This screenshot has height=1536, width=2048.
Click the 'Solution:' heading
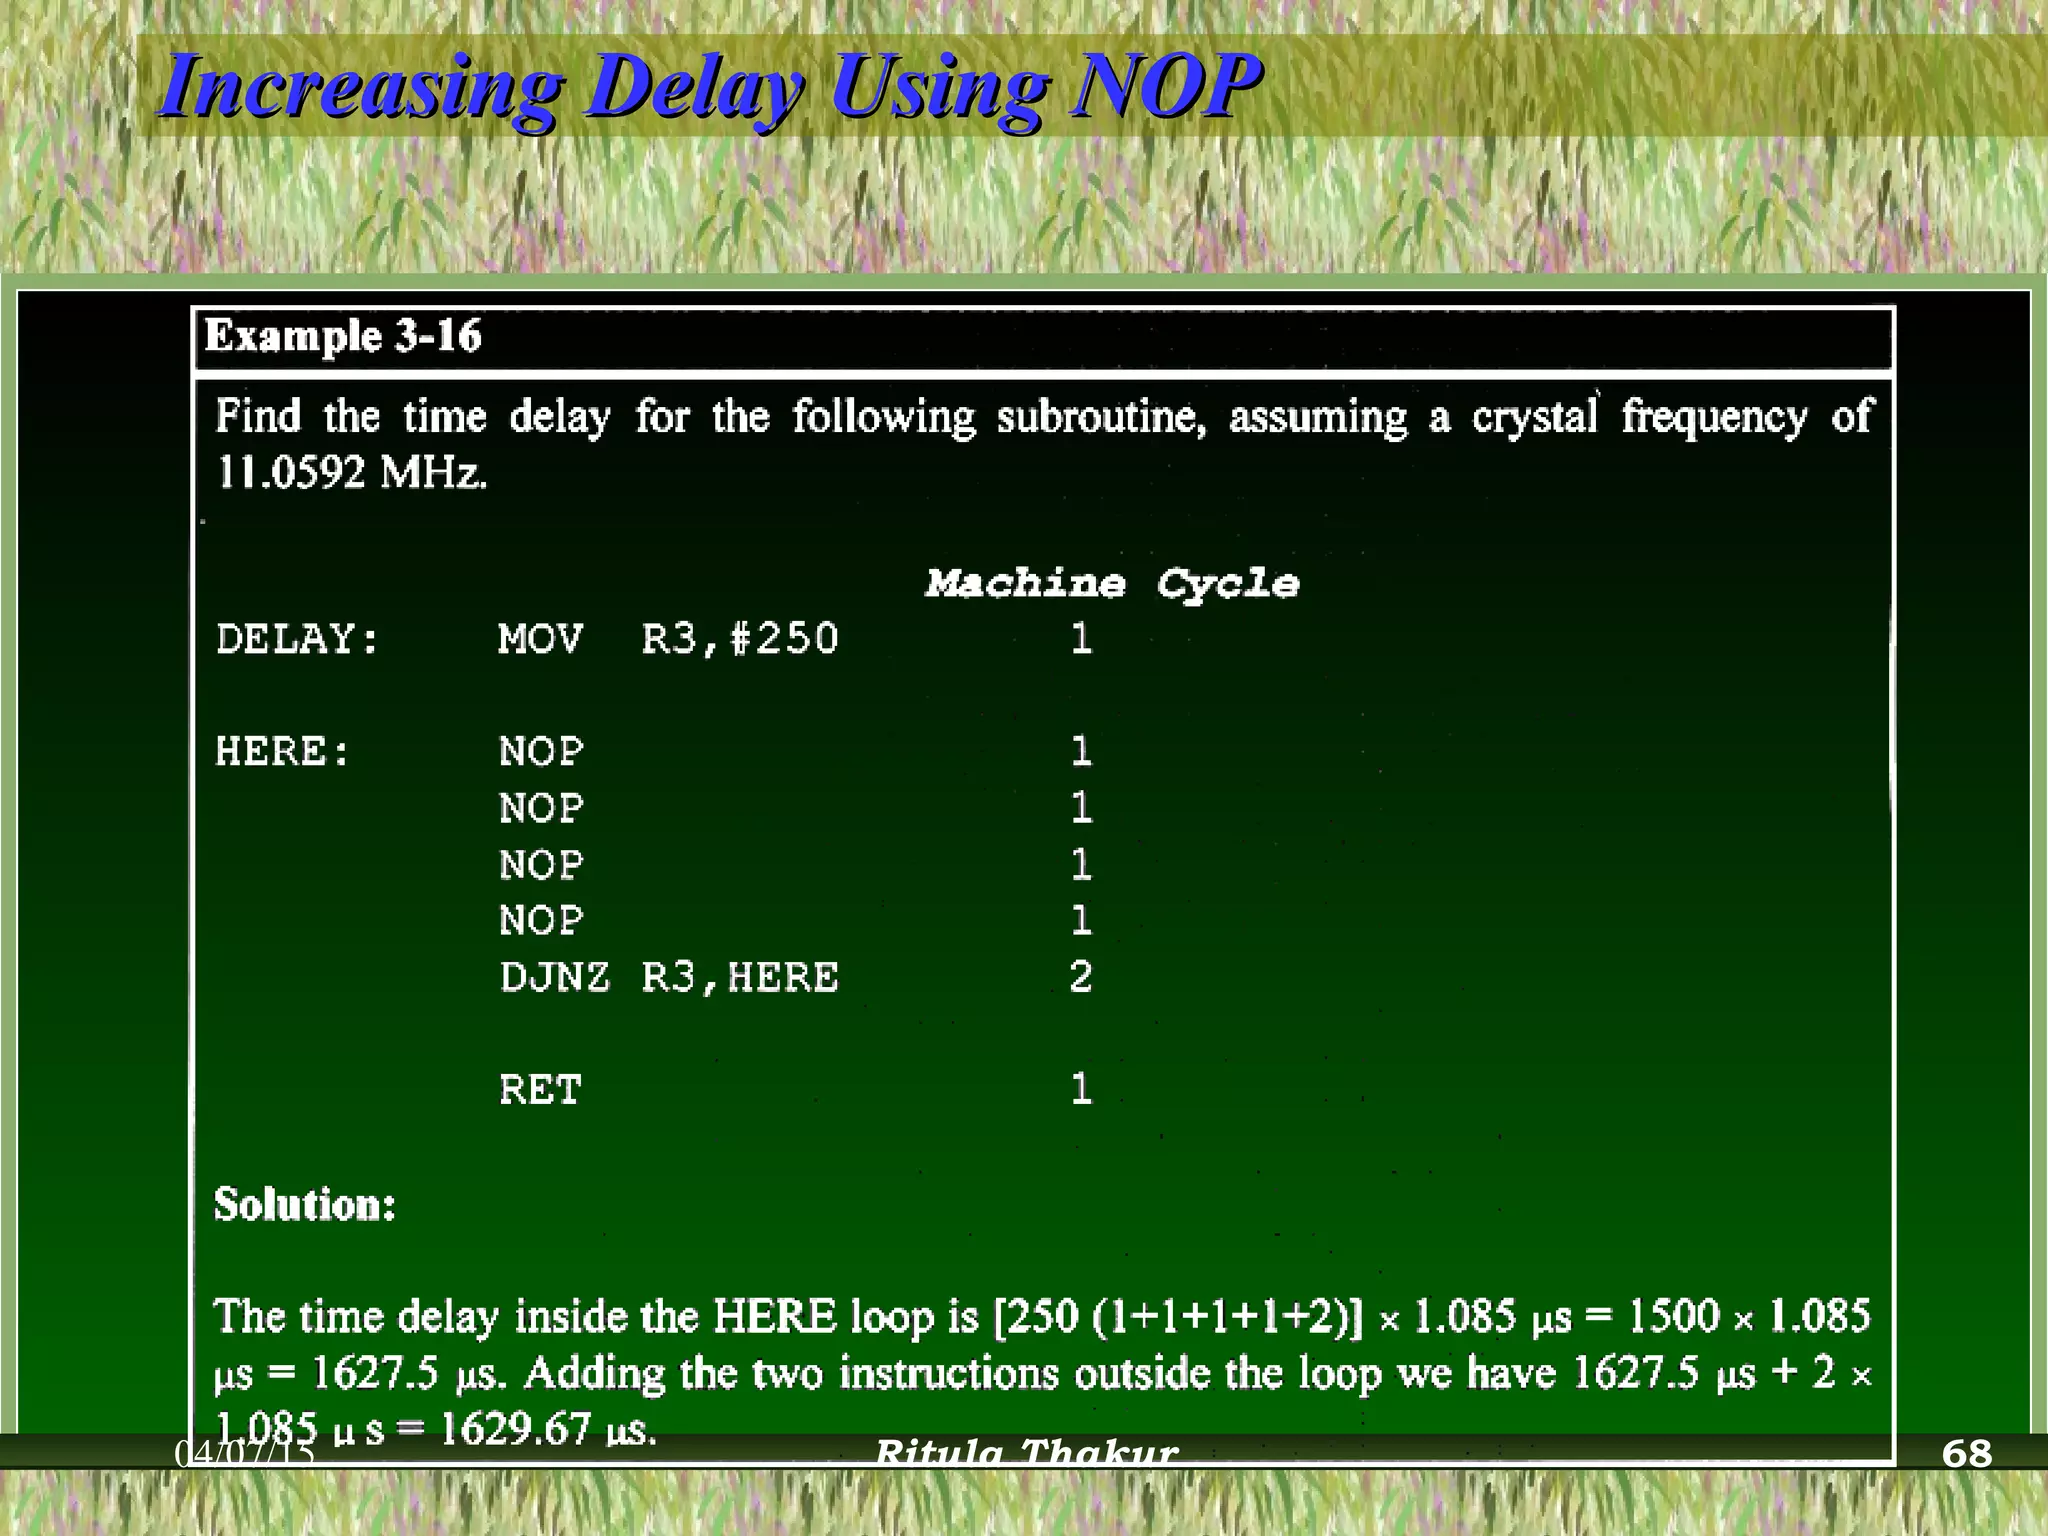click(305, 1205)
